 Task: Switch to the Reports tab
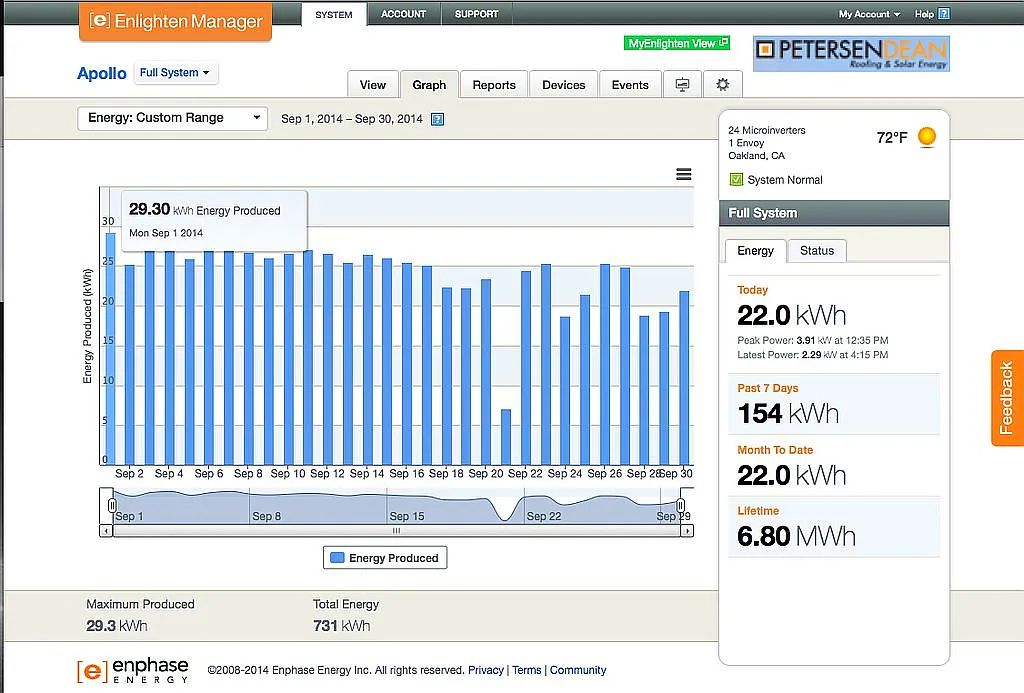[x=494, y=85]
